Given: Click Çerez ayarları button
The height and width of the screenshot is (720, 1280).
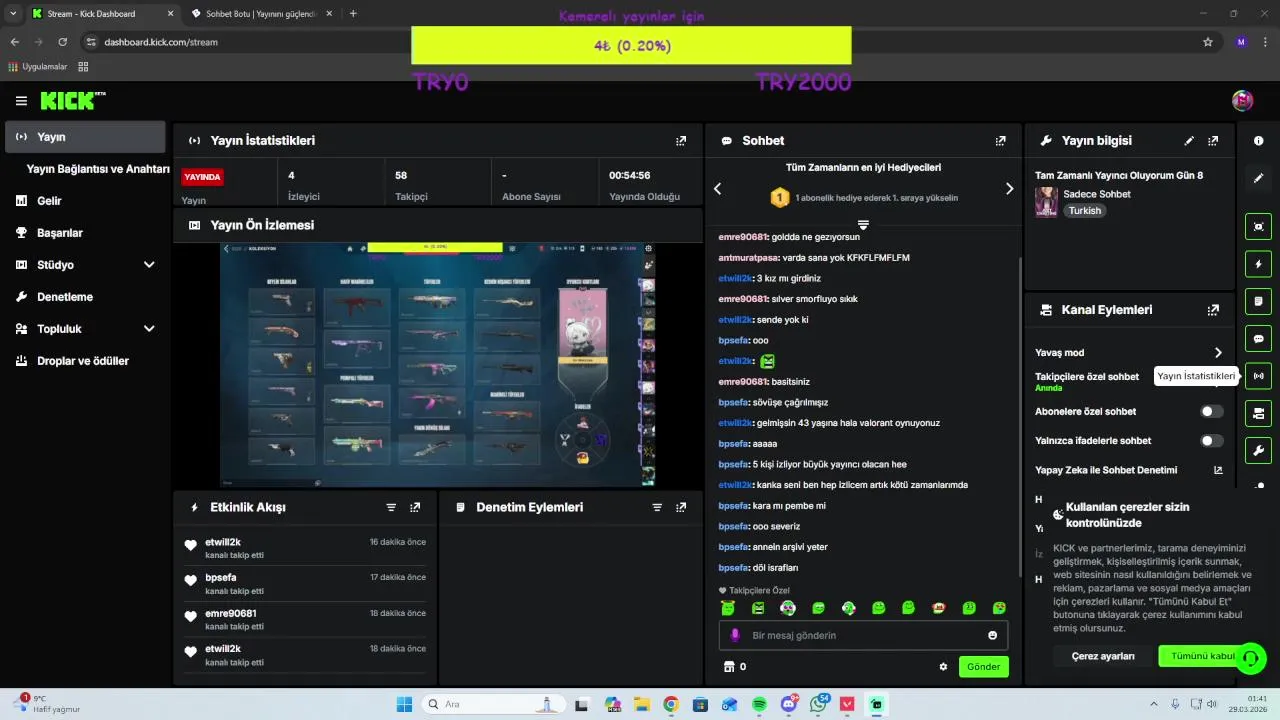Looking at the screenshot, I should point(1103,656).
